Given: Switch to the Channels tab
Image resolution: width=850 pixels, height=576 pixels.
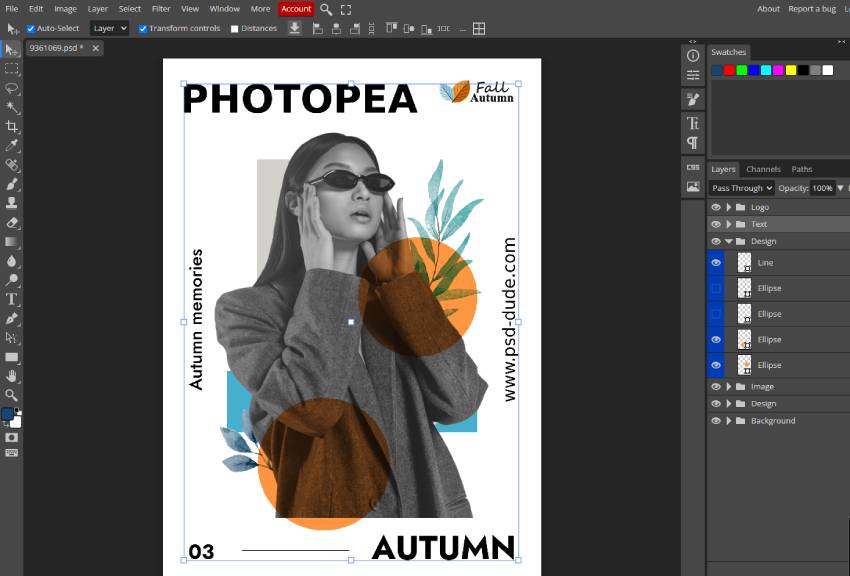Looking at the screenshot, I should [763, 170].
